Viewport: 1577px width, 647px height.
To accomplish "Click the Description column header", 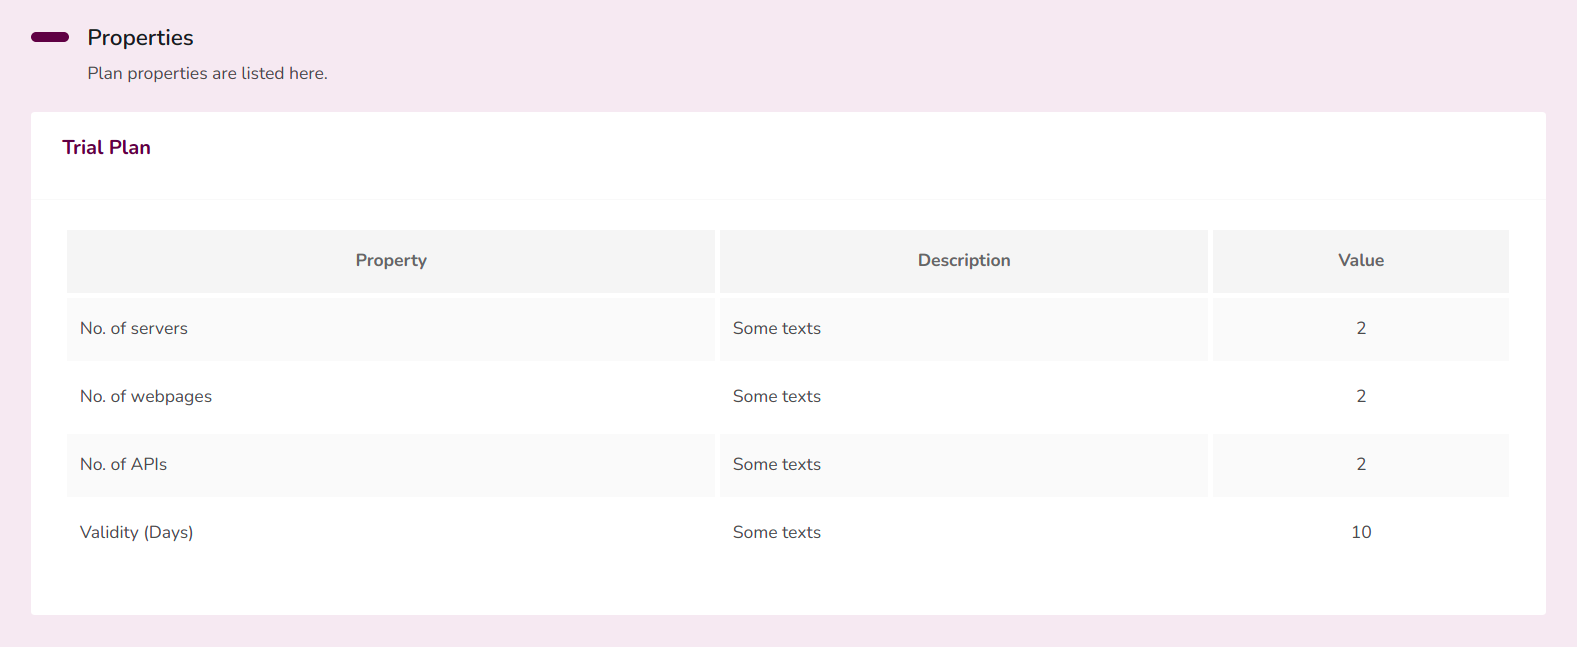I will 964,261.
